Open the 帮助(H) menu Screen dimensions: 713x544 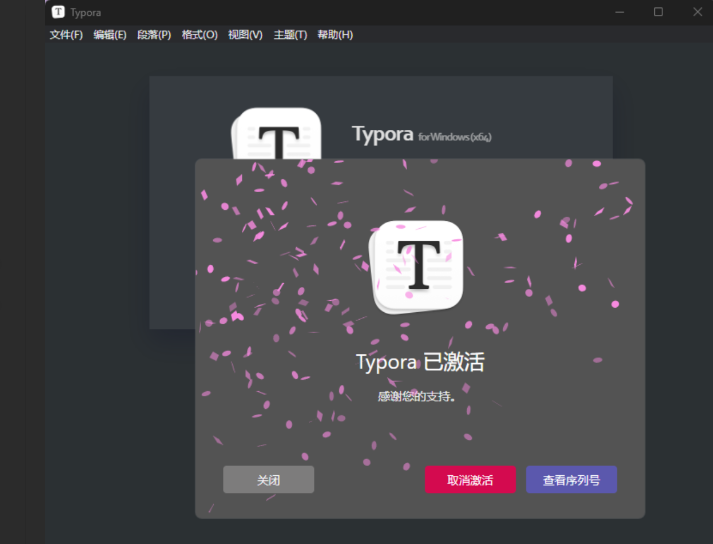click(335, 35)
